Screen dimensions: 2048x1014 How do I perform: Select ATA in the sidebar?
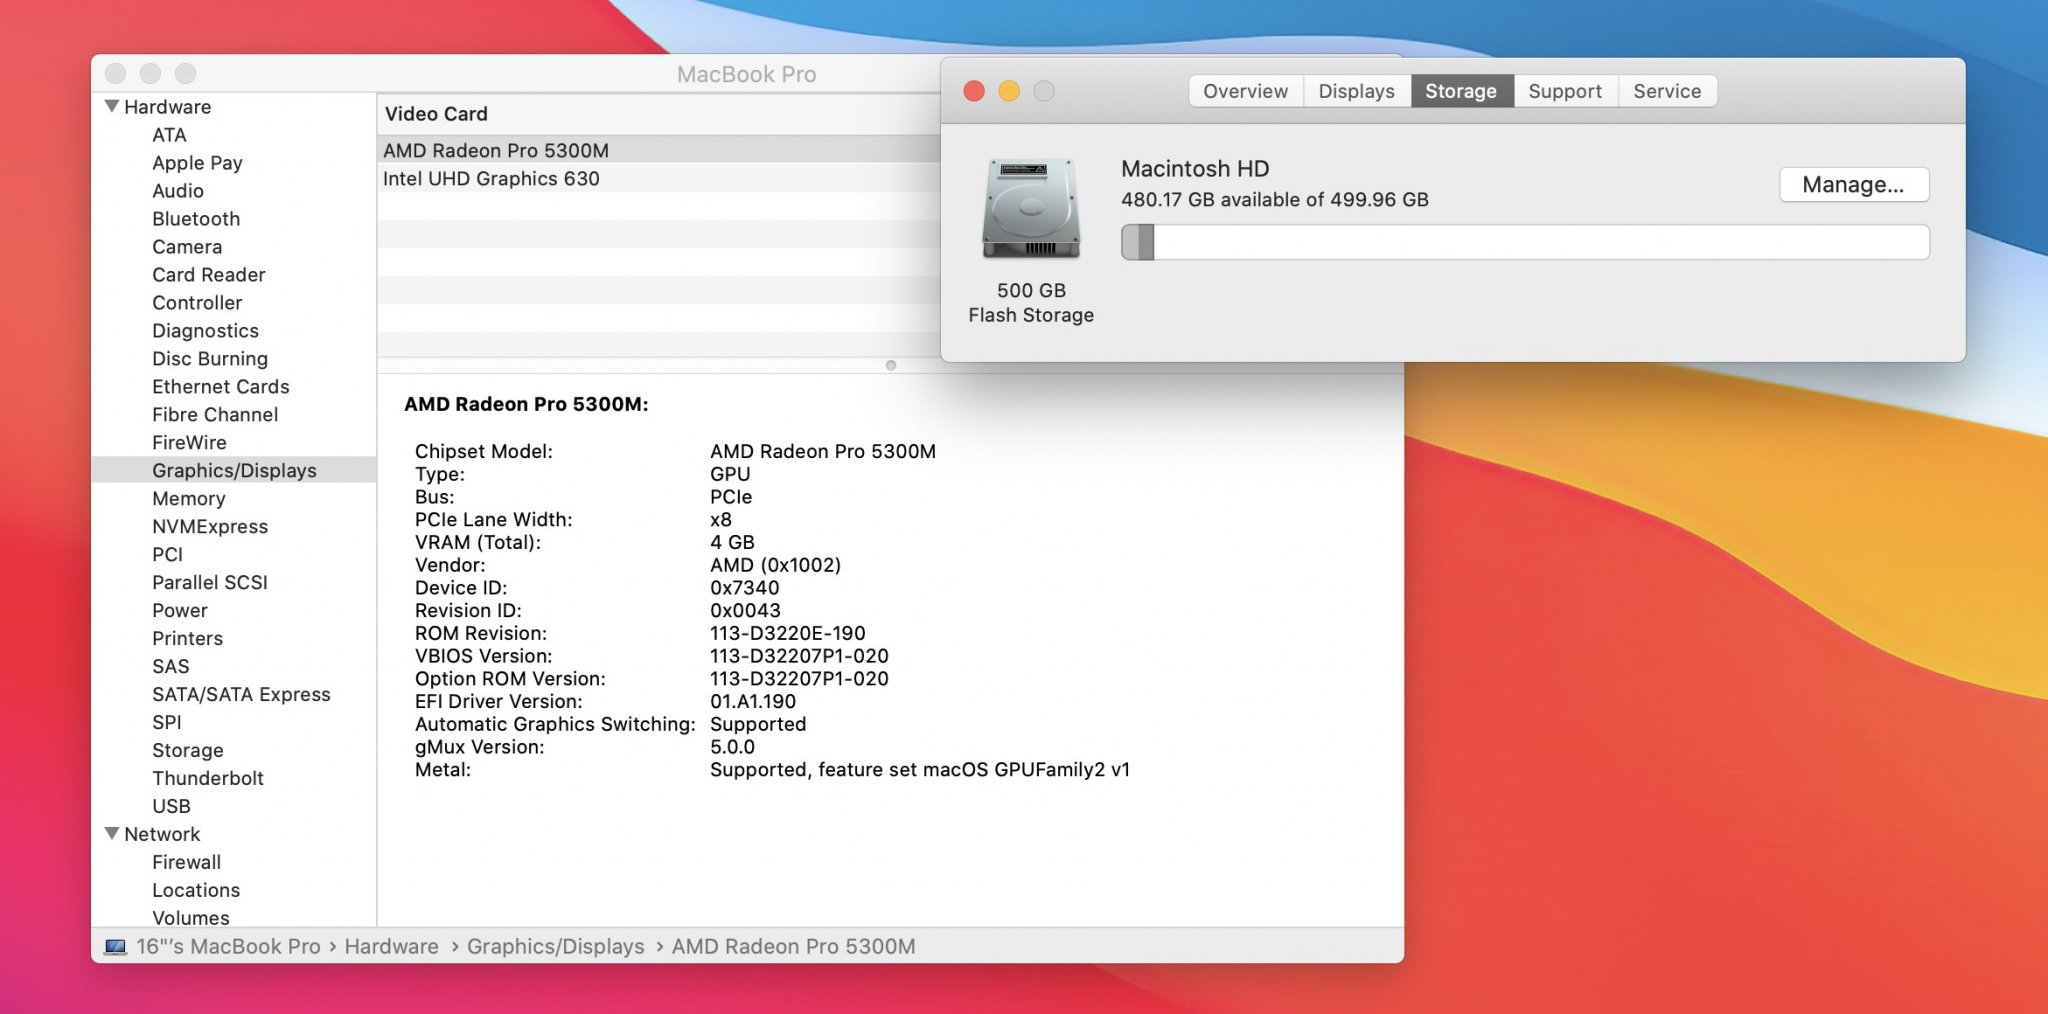pos(169,135)
